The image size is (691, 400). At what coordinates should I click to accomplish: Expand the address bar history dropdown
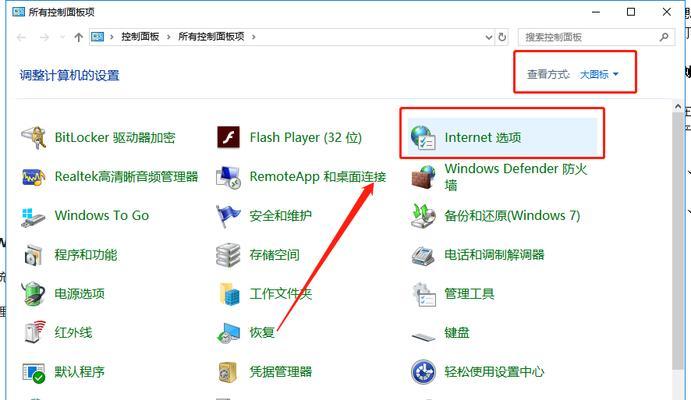[x=489, y=37]
